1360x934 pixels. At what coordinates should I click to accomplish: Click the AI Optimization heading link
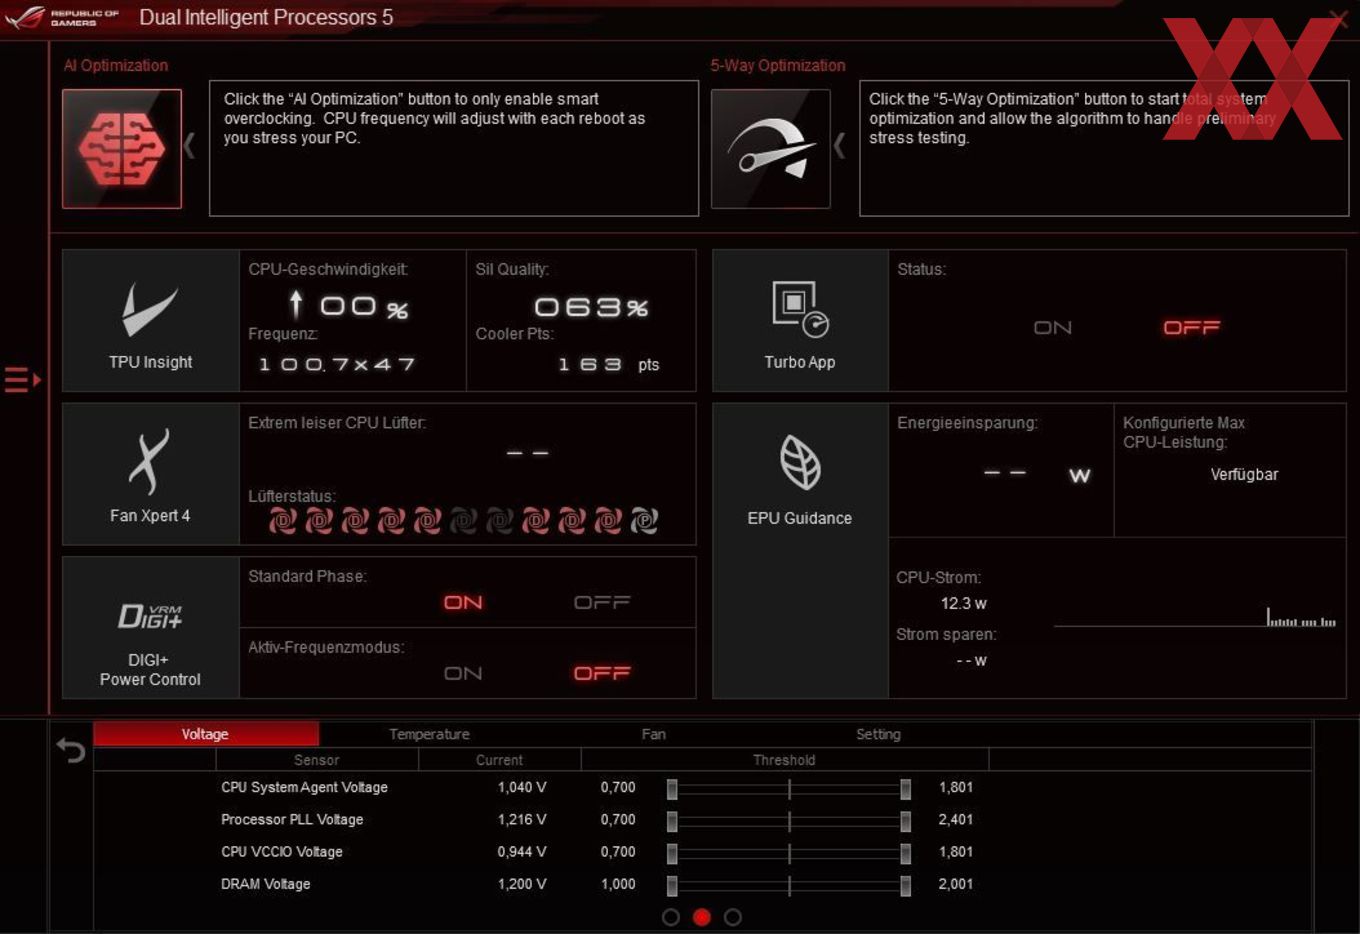click(116, 65)
